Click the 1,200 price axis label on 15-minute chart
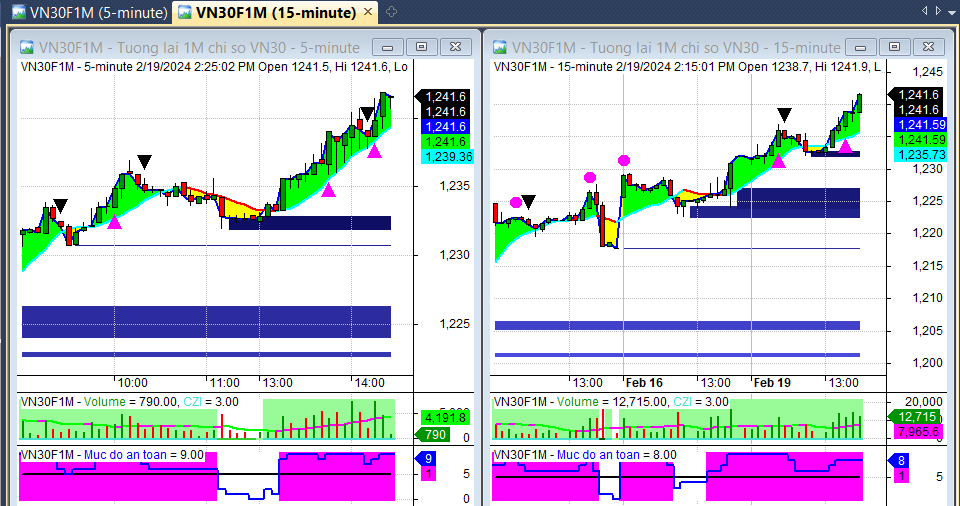960x506 pixels. pos(928,363)
